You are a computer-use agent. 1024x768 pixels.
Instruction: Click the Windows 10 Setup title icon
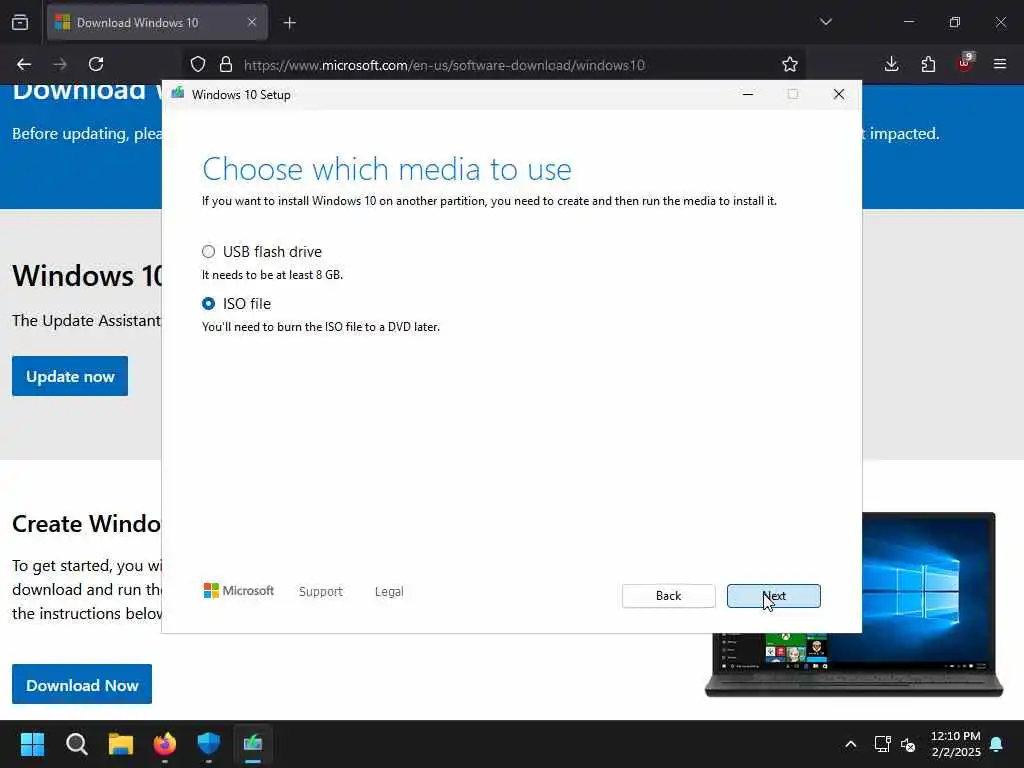[x=178, y=94]
